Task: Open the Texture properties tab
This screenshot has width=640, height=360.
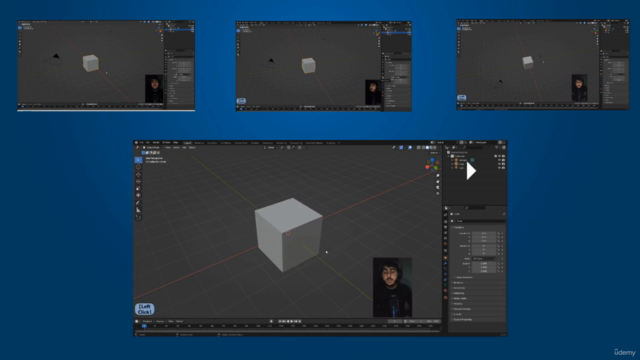Action: pyautogui.click(x=446, y=298)
